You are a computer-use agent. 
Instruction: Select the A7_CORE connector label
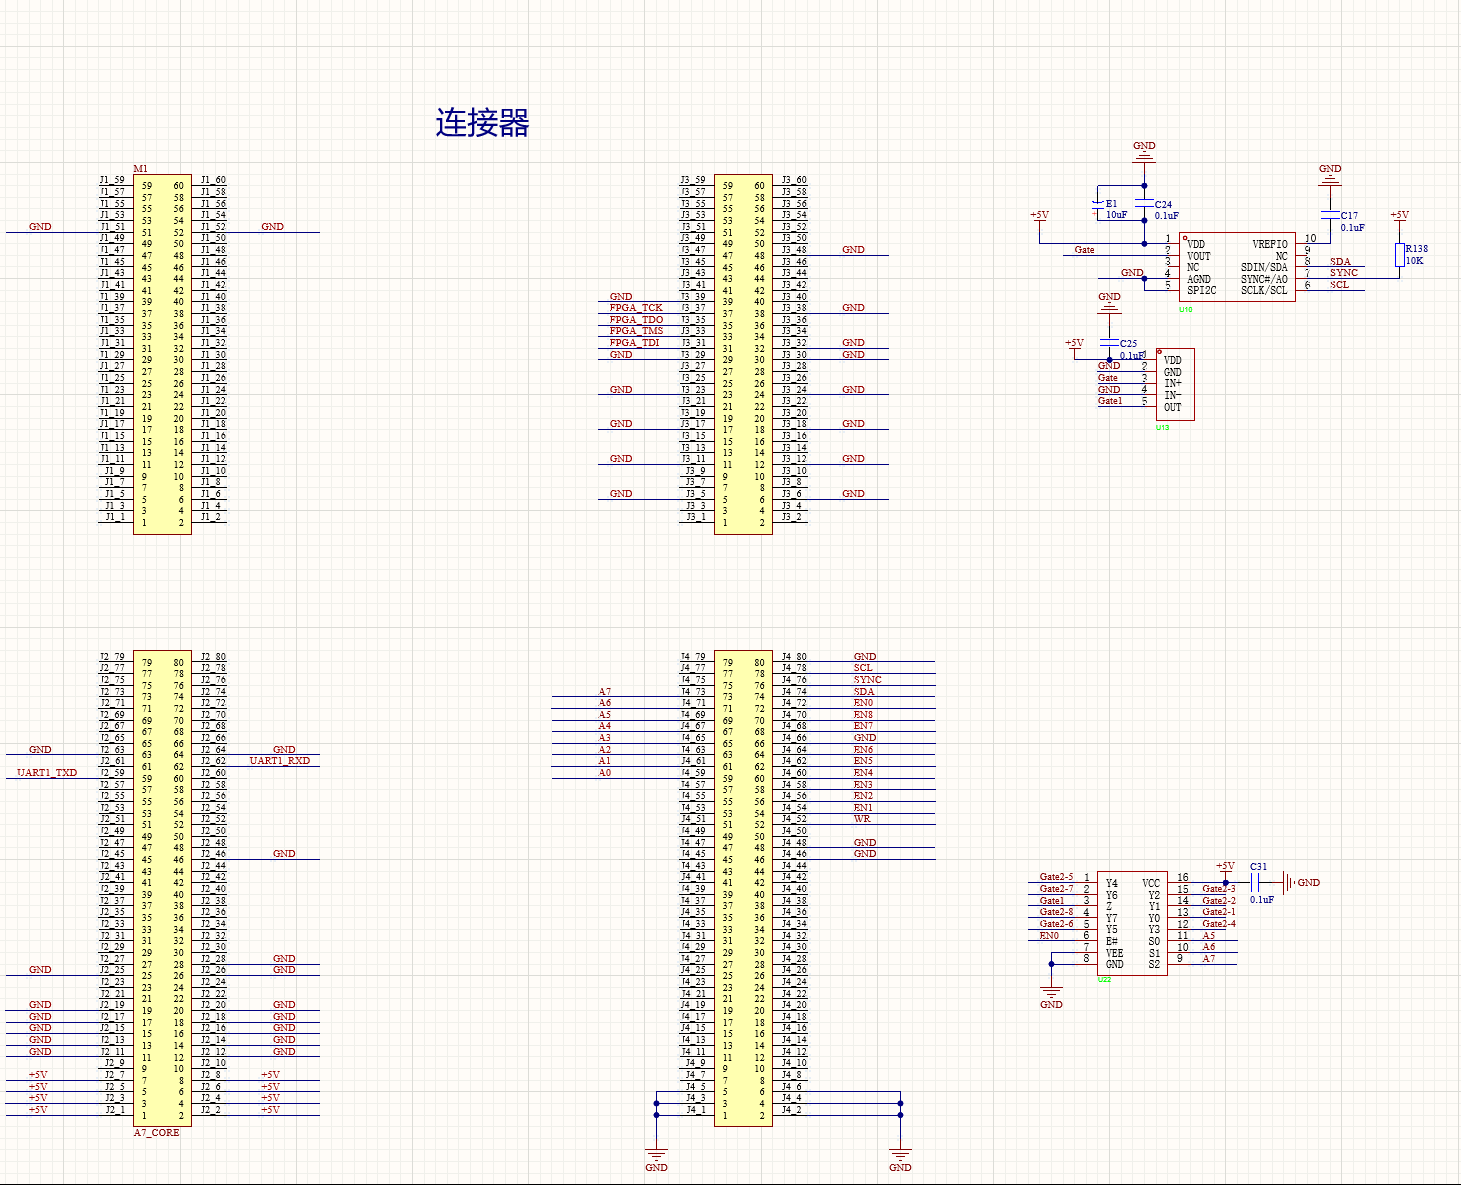coord(157,1133)
